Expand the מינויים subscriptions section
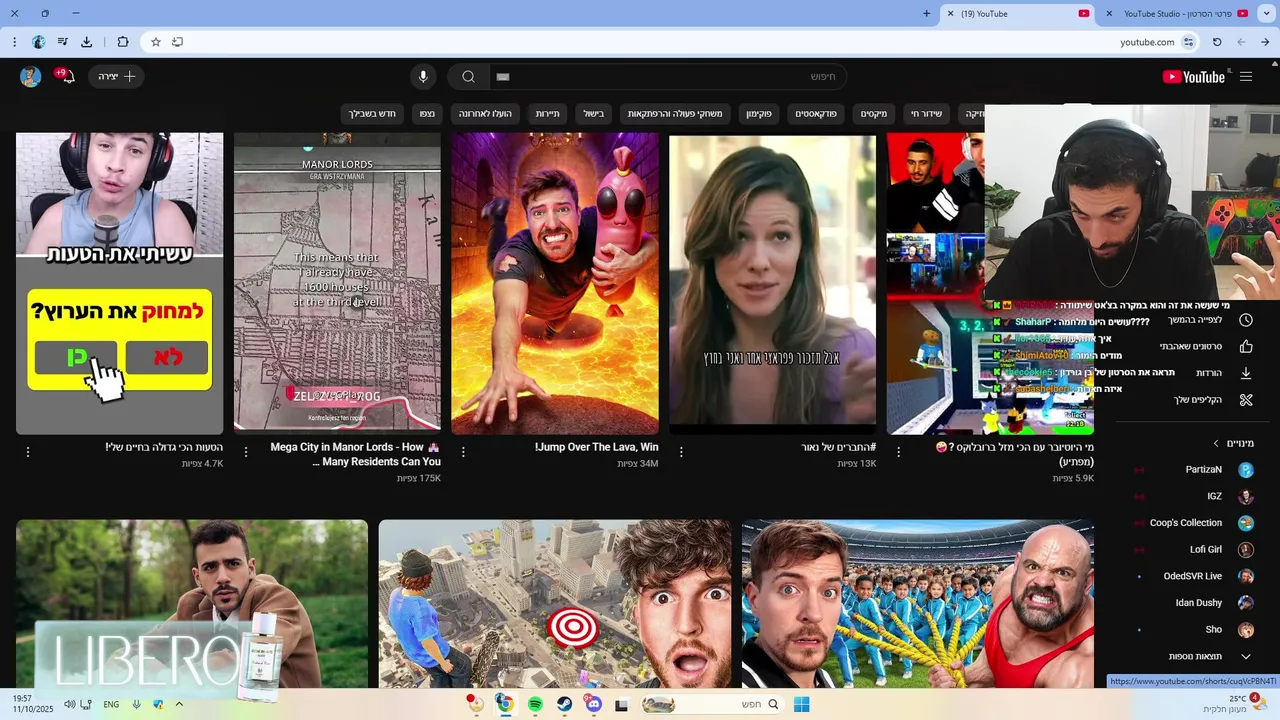This screenshot has width=1280, height=720. (x=1233, y=443)
